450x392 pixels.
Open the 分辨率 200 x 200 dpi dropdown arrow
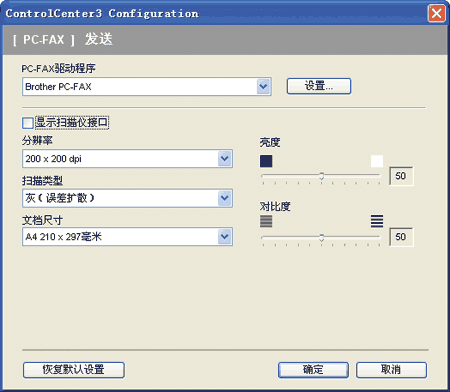pos(225,159)
